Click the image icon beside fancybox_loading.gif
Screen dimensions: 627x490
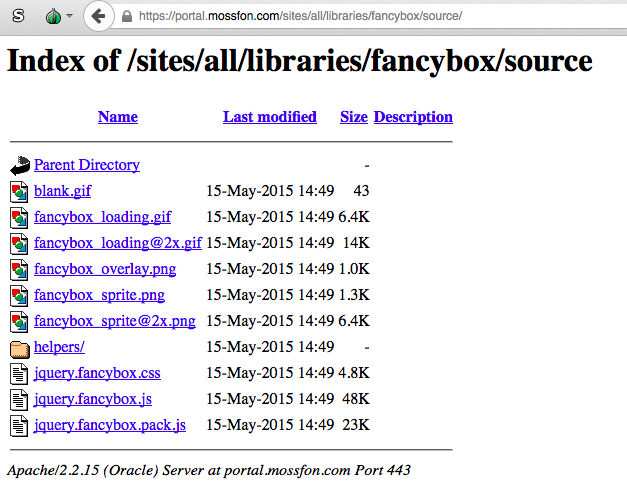pyautogui.click(x=19, y=218)
